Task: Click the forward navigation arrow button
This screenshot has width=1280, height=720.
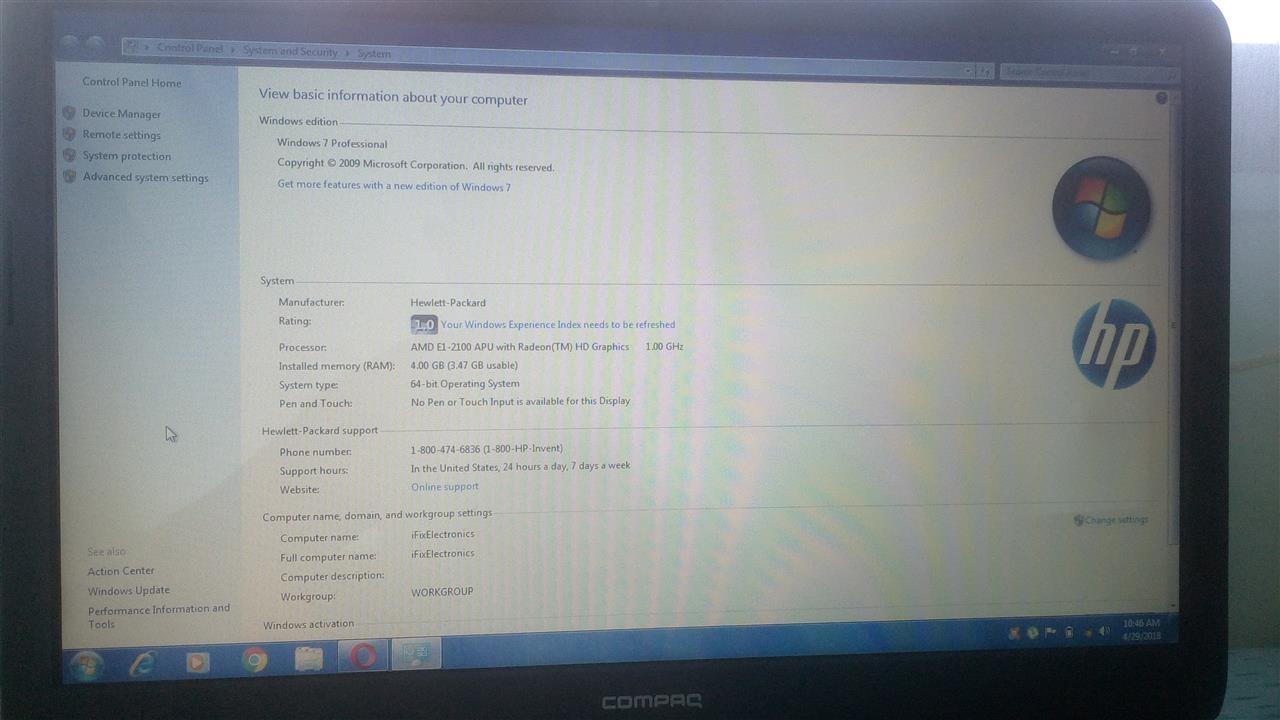Action: coord(94,44)
